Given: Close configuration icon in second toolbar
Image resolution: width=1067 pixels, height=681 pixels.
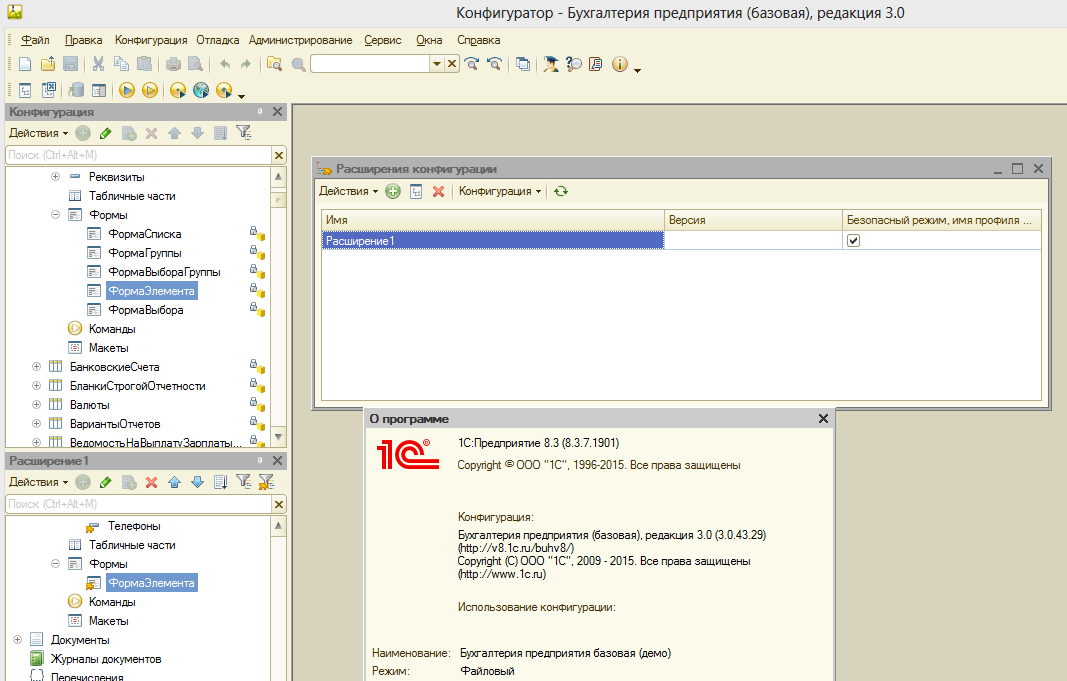Looking at the screenshot, I should 48,90.
